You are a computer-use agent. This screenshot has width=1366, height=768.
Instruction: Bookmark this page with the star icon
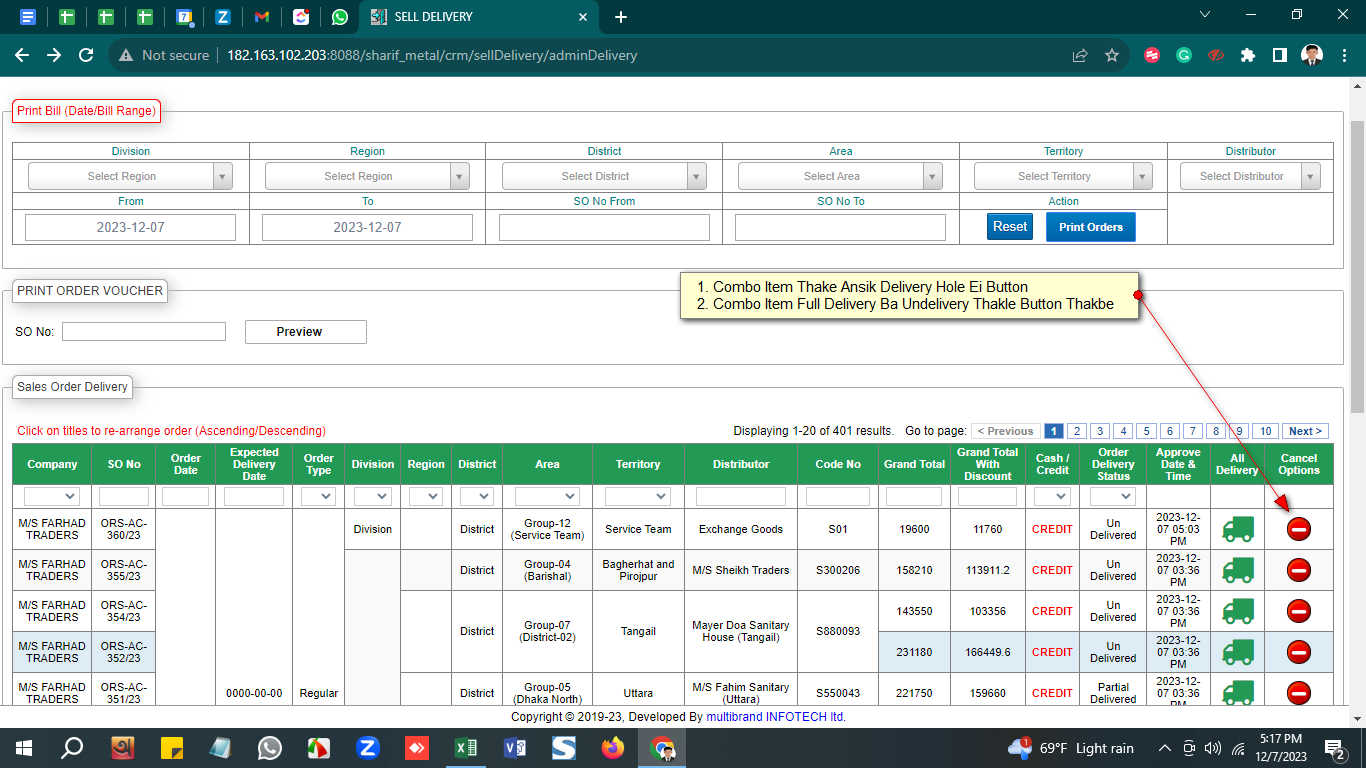(1111, 55)
